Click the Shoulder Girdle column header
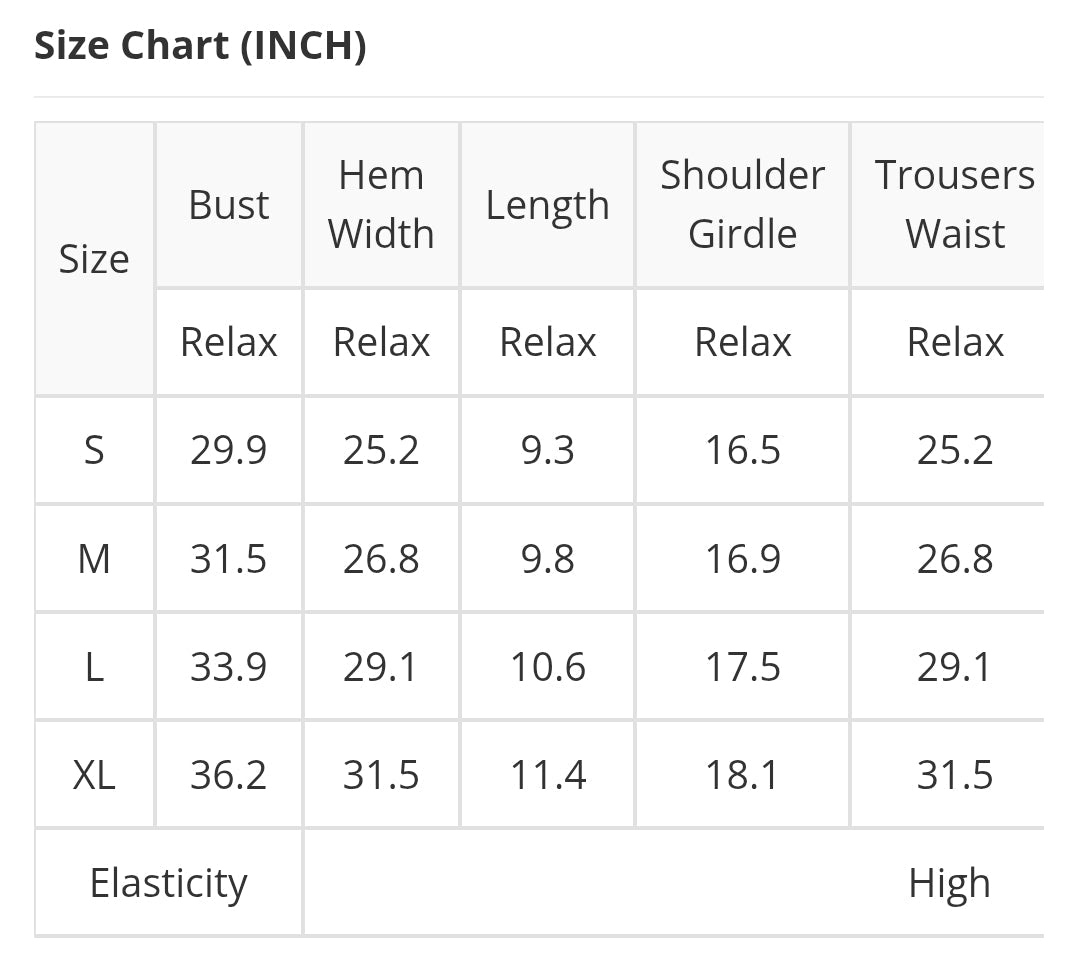1080x962 pixels. [742, 205]
